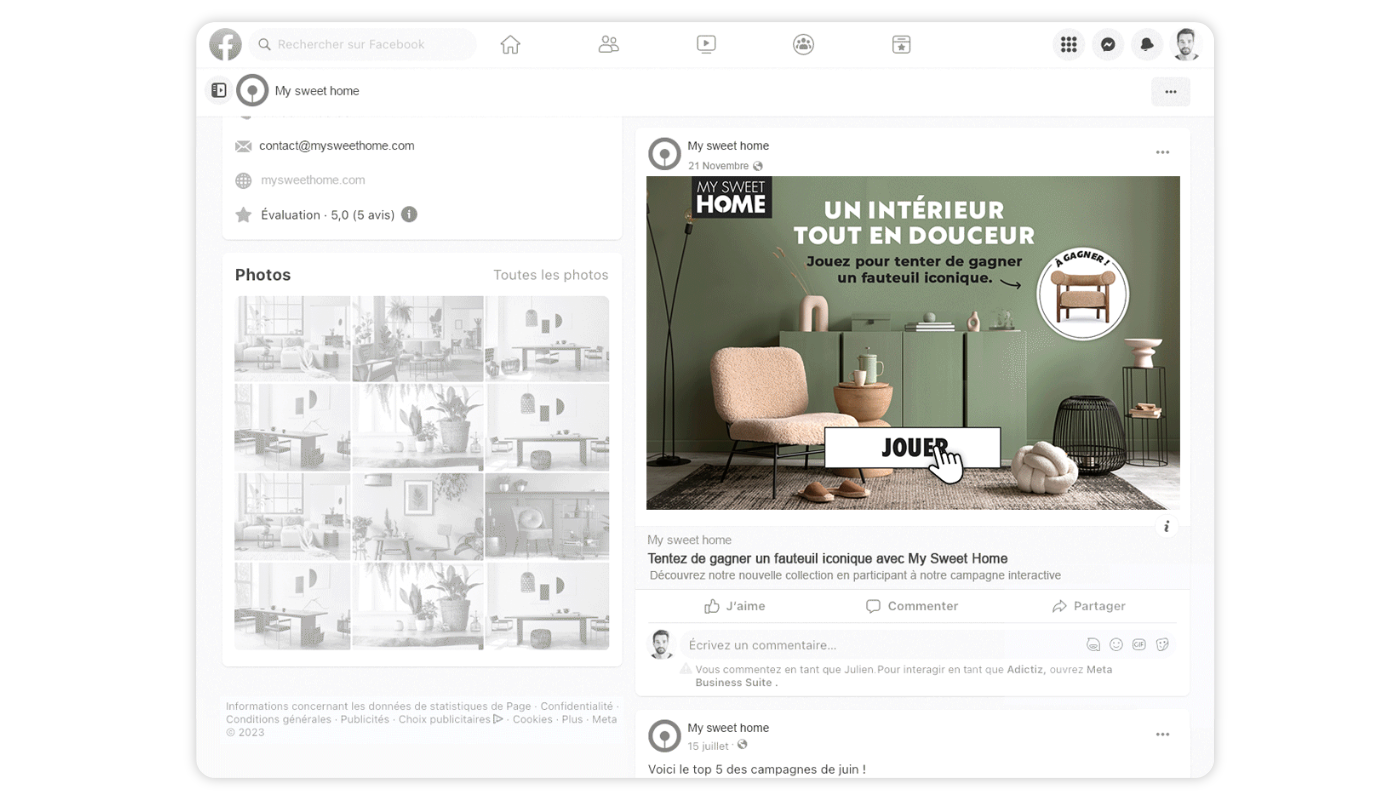Screen dimensions: 1400x800
Task: Open the profile avatar menu
Action: pyautogui.click(x=1186, y=44)
